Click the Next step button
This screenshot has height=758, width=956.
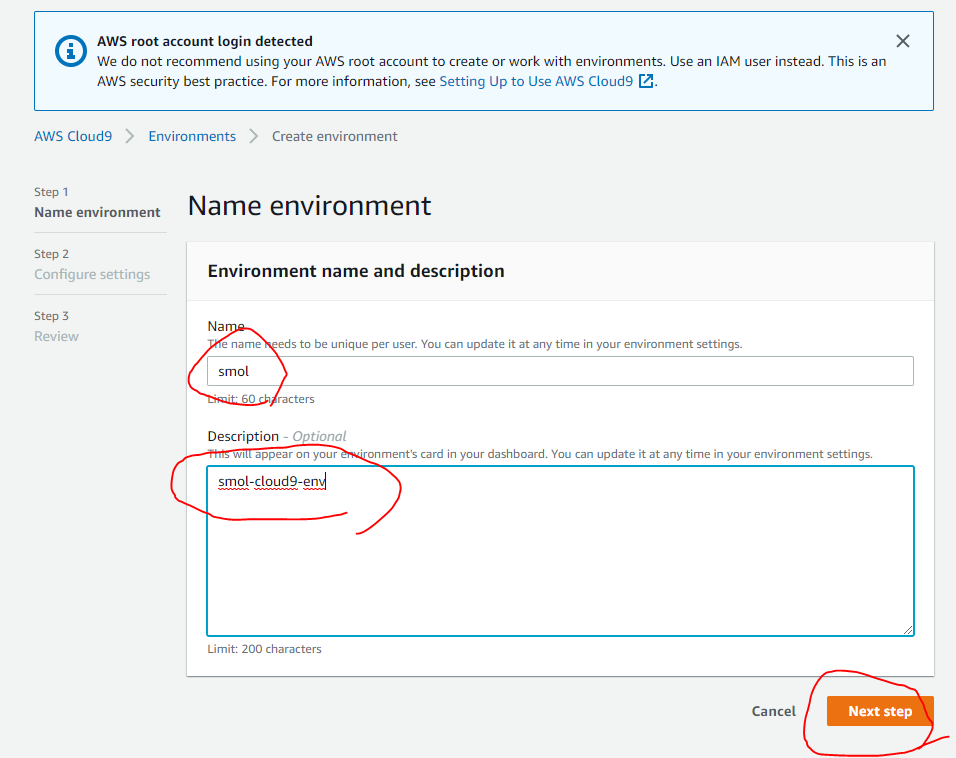880,711
